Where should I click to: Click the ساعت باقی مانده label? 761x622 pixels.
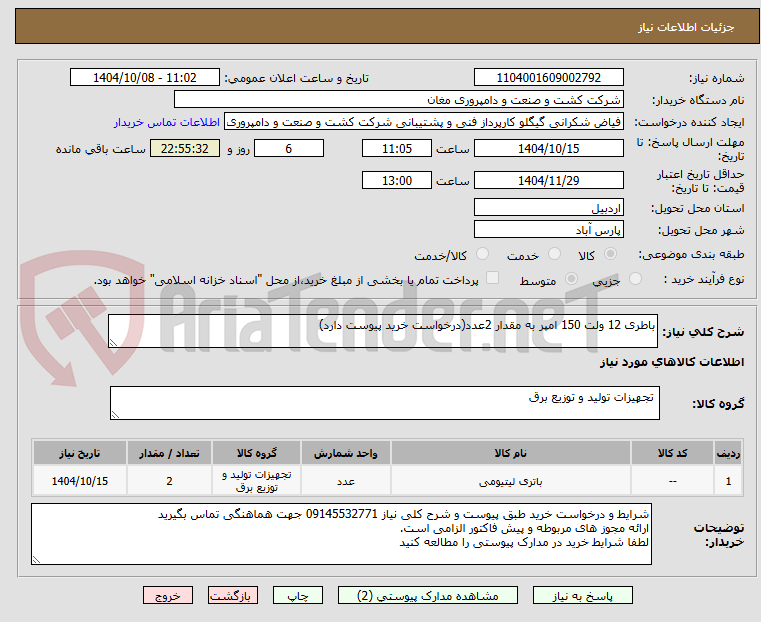pyautogui.click(x=100, y=149)
